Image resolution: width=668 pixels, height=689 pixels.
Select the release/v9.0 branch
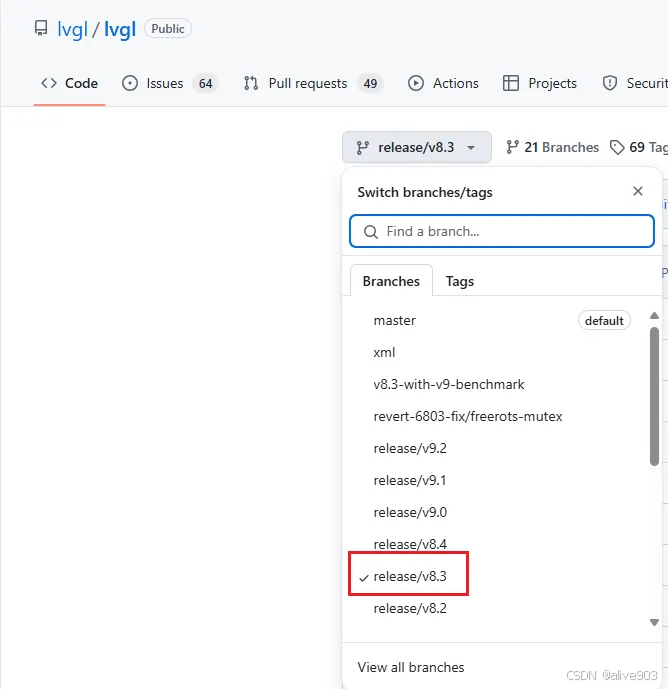501,512
